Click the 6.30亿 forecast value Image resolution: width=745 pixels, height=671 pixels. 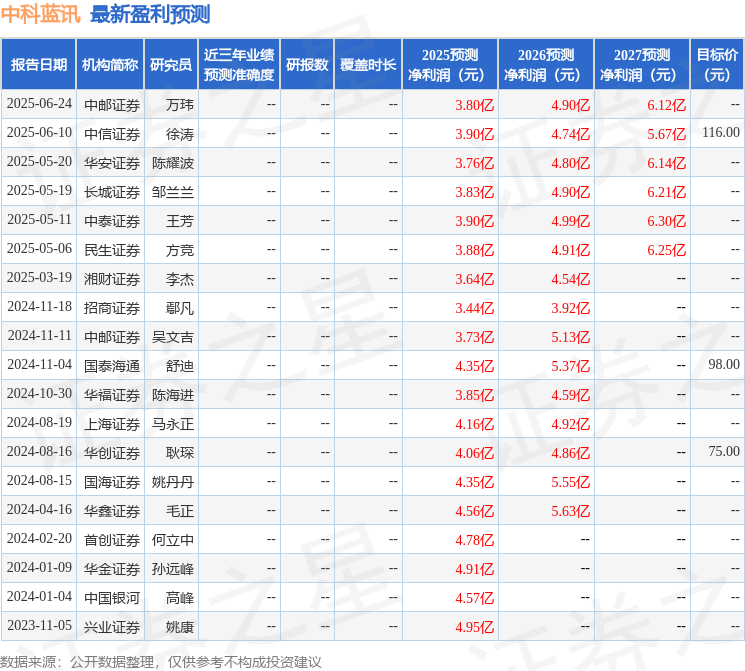(666, 220)
